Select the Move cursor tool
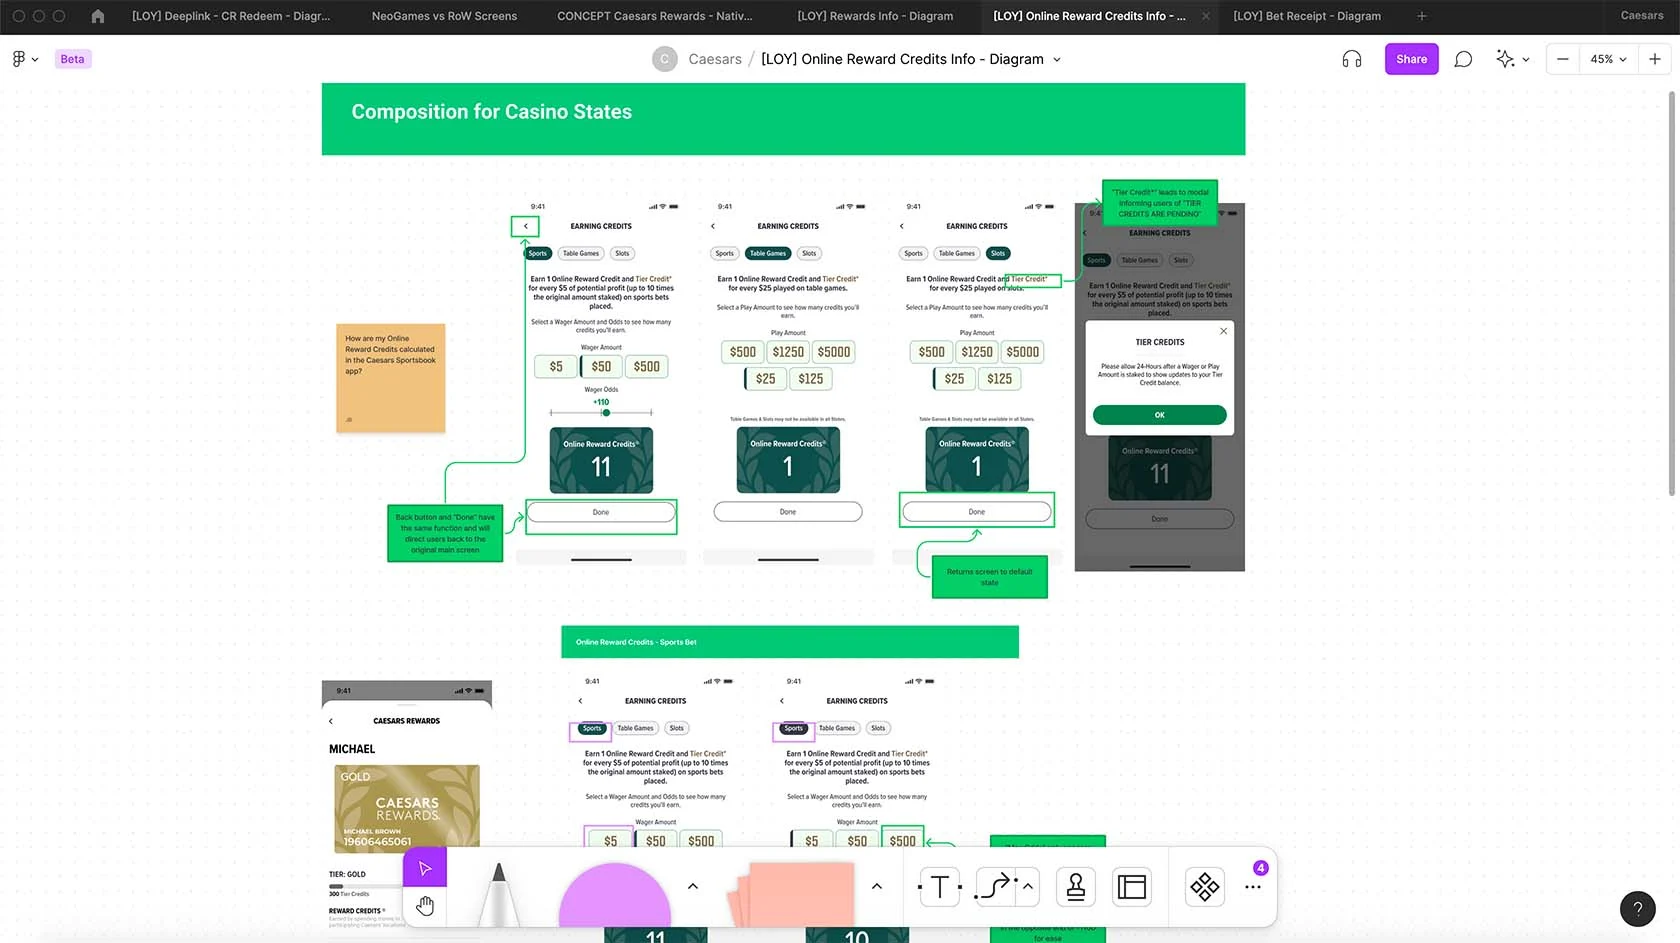Image resolution: width=1680 pixels, height=943 pixels. click(425, 868)
